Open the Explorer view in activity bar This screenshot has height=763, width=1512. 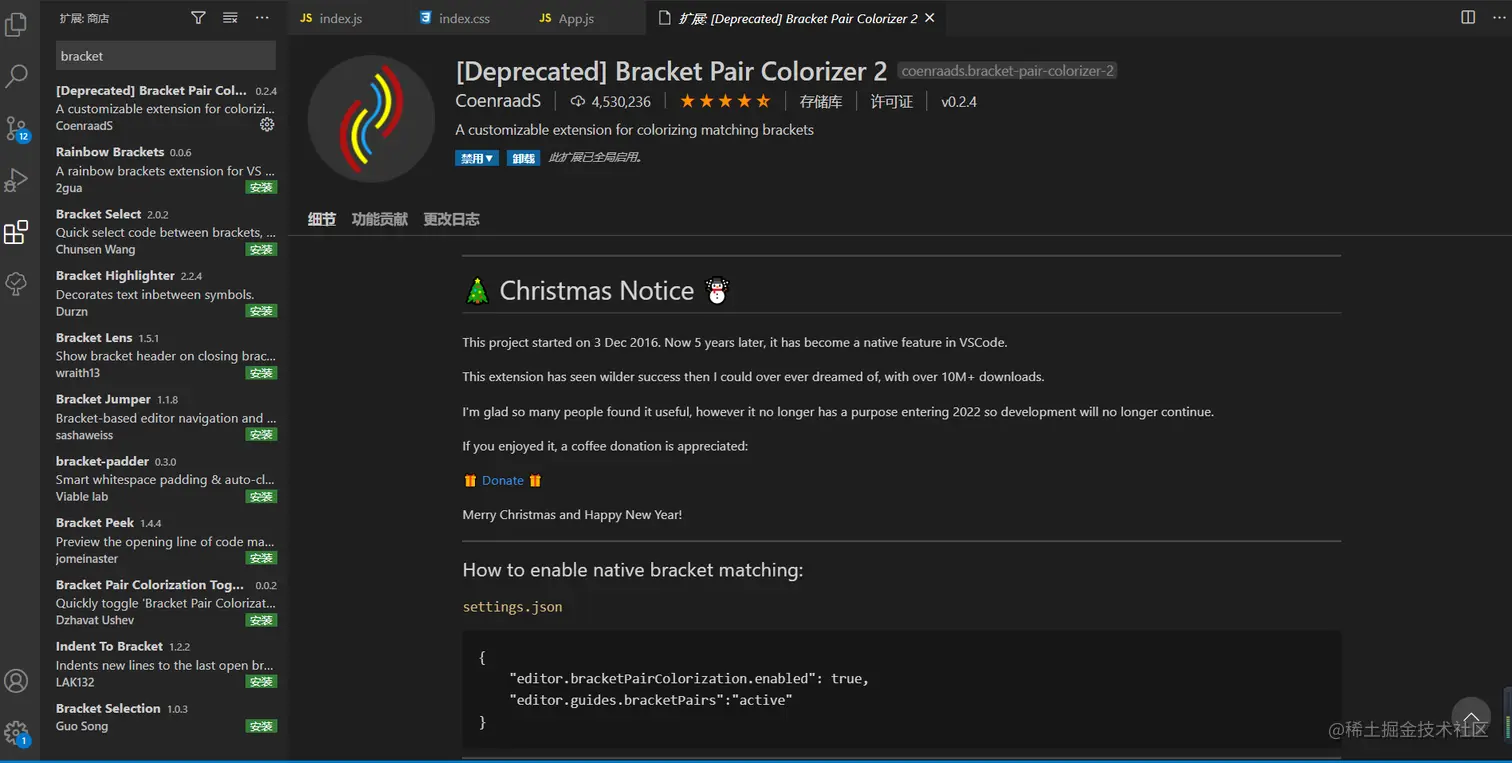click(16, 24)
